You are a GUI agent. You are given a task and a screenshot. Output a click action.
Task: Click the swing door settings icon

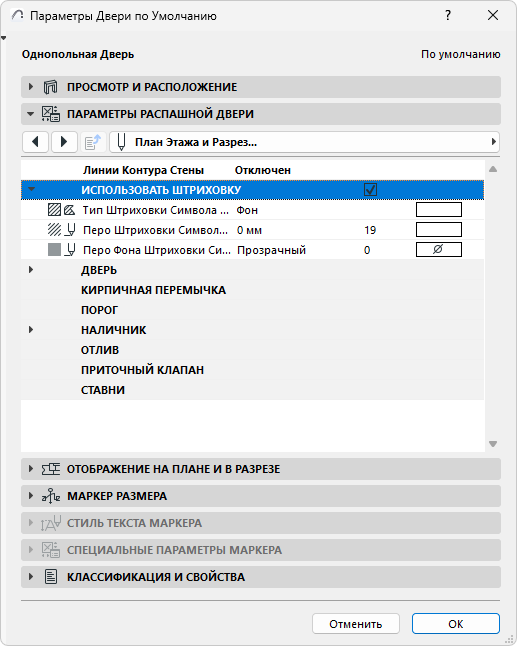point(51,114)
